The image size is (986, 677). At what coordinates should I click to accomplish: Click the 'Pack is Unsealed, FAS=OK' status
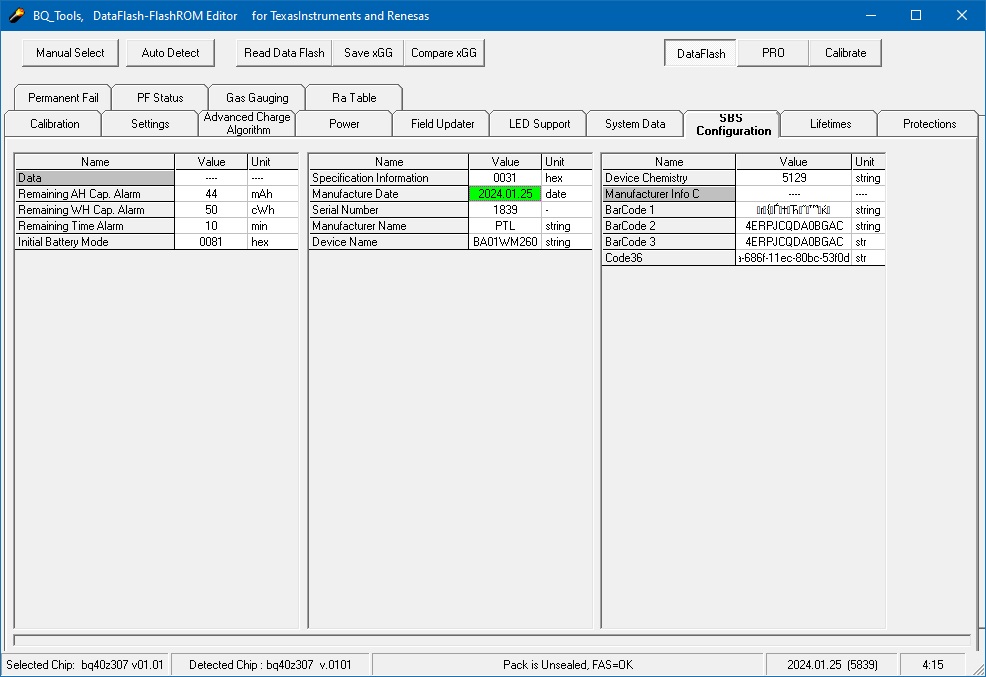(568, 664)
